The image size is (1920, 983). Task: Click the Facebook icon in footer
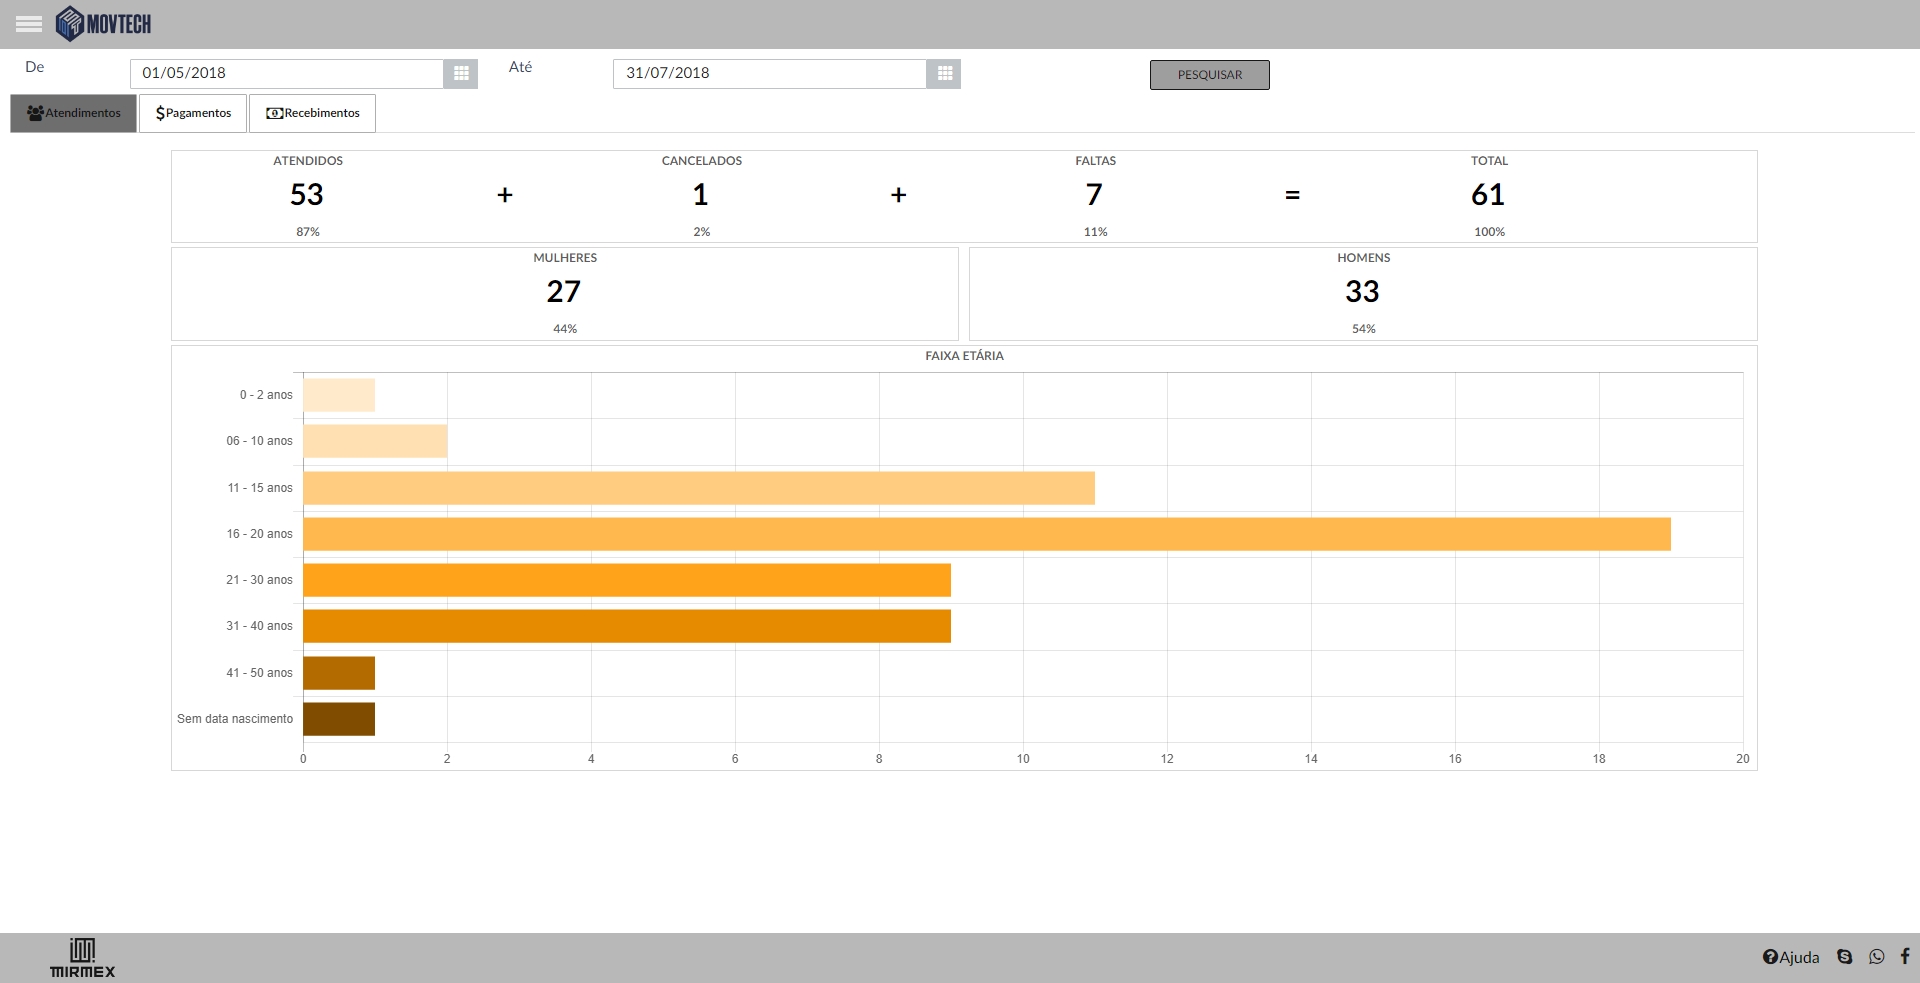(x=1905, y=957)
